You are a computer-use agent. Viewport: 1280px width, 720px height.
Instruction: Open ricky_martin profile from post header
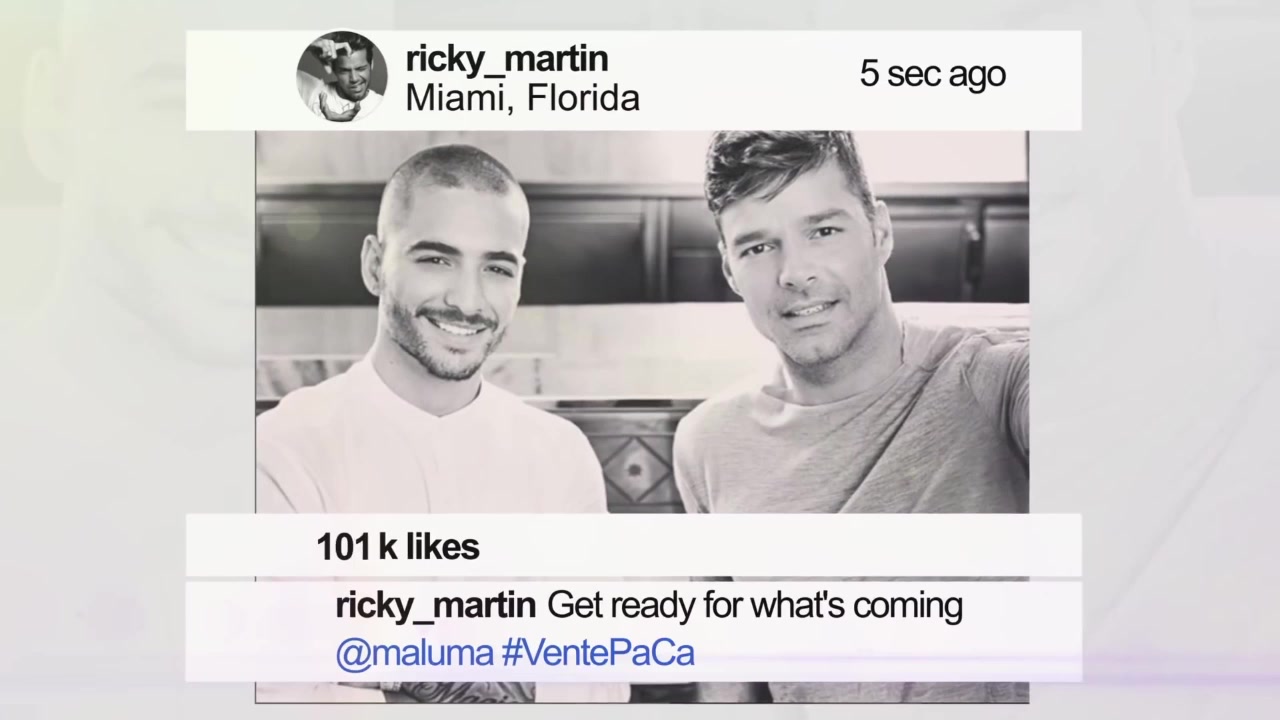(507, 59)
